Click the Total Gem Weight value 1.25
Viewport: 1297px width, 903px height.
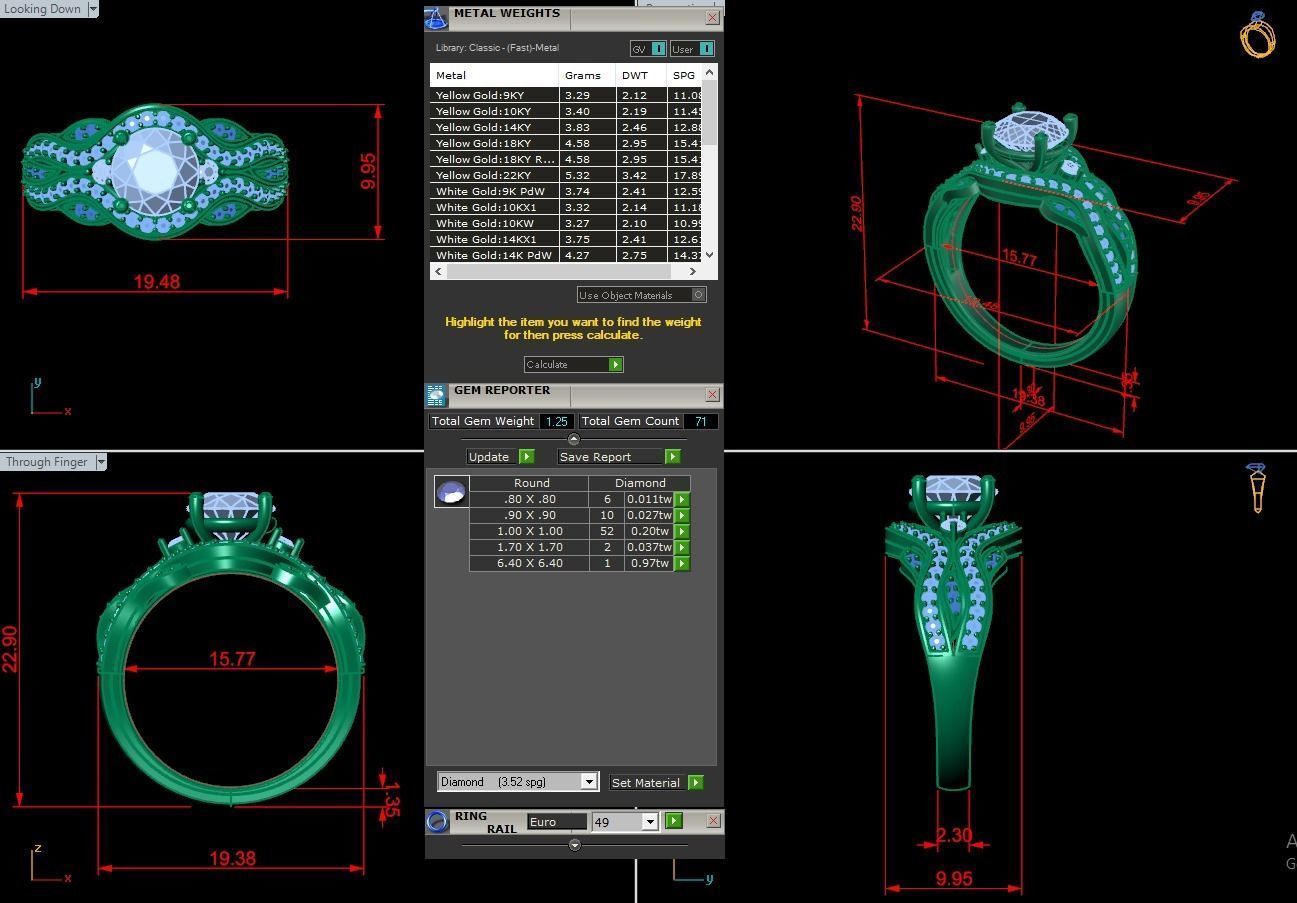(x=557, y=421)
